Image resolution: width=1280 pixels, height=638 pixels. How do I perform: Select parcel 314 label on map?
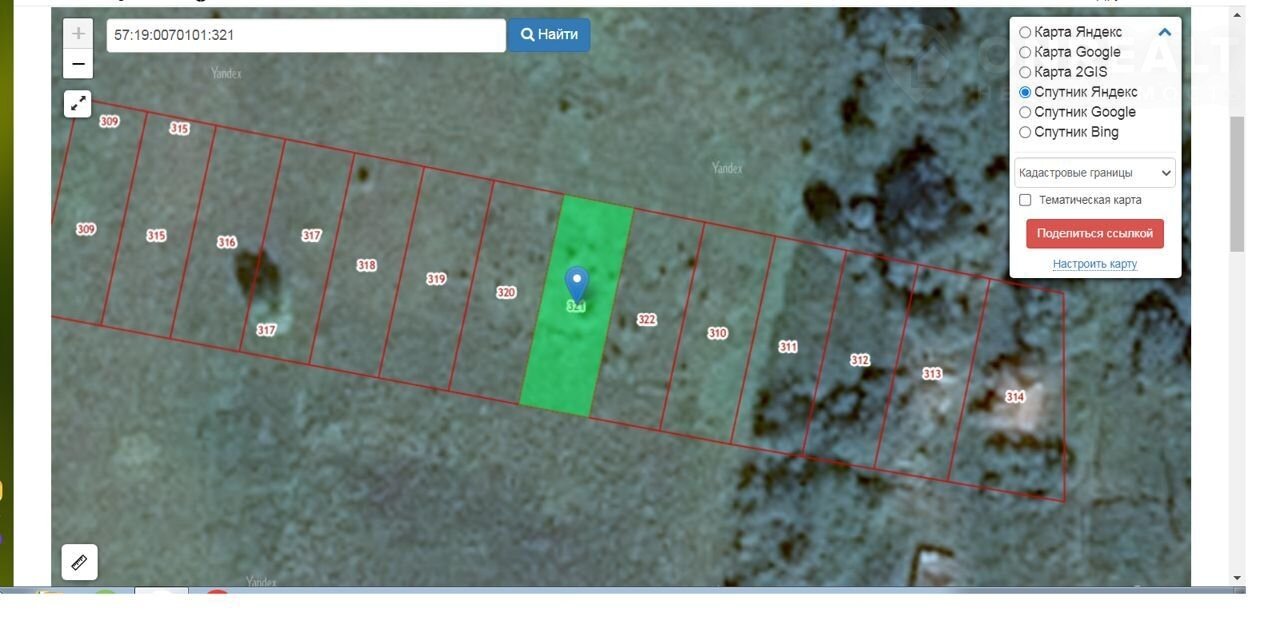coord(1015,397)
